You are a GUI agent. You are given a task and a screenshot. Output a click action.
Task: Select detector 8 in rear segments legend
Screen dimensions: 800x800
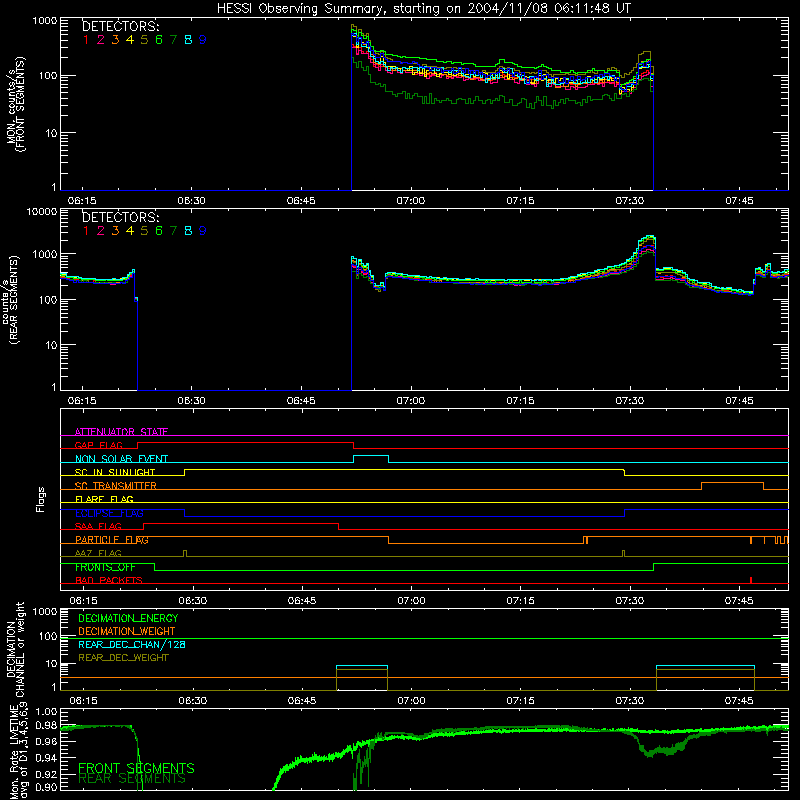[x=188, y=231]
